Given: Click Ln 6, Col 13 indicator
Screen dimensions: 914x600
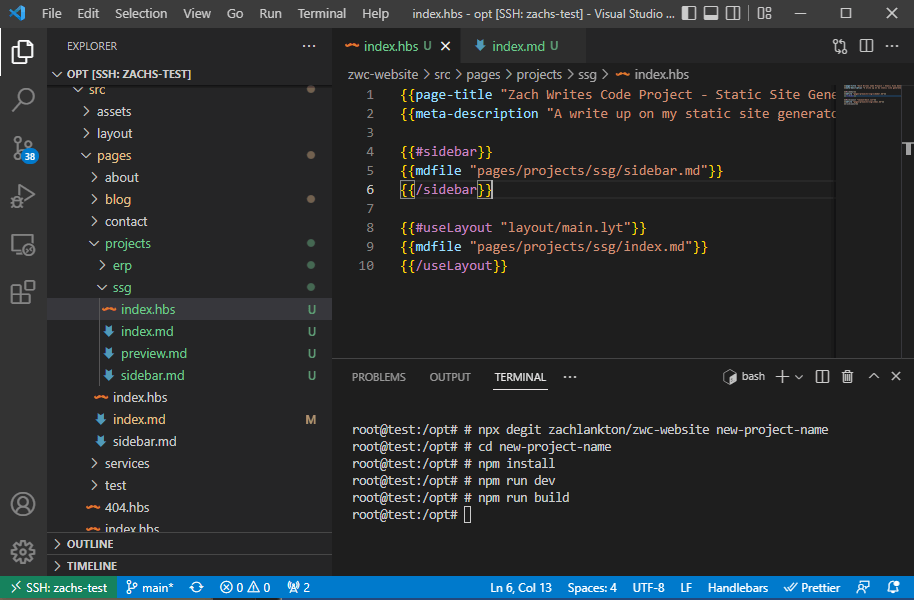Looking at the screenshot, I should (x=520, y=587).
